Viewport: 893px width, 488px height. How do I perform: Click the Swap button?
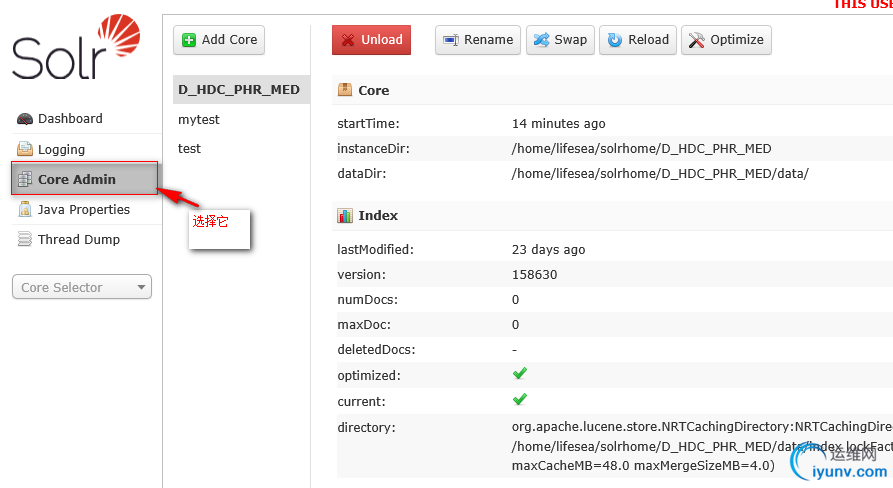point(560,40)
